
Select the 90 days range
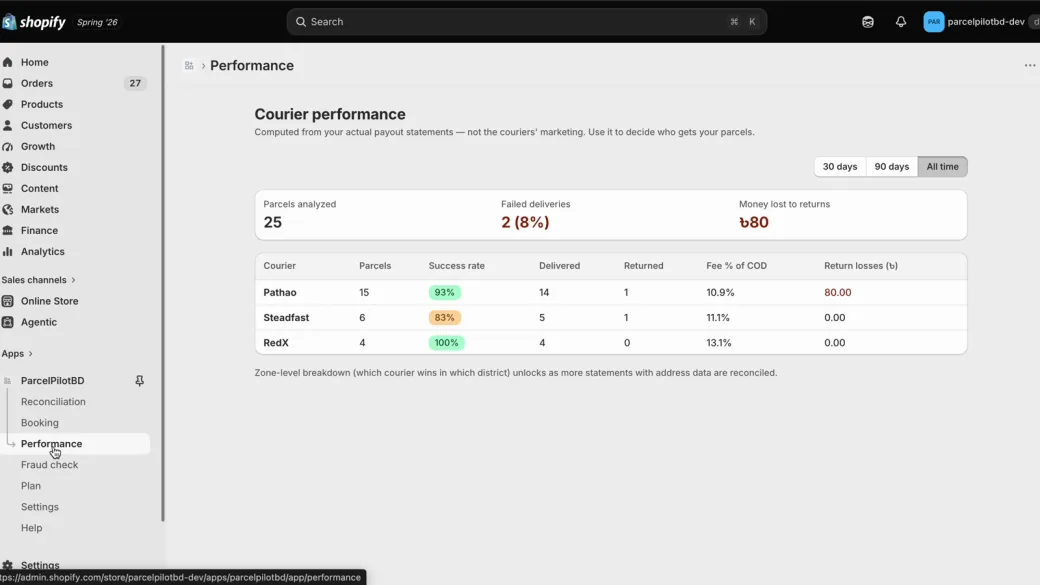(891, 166)
